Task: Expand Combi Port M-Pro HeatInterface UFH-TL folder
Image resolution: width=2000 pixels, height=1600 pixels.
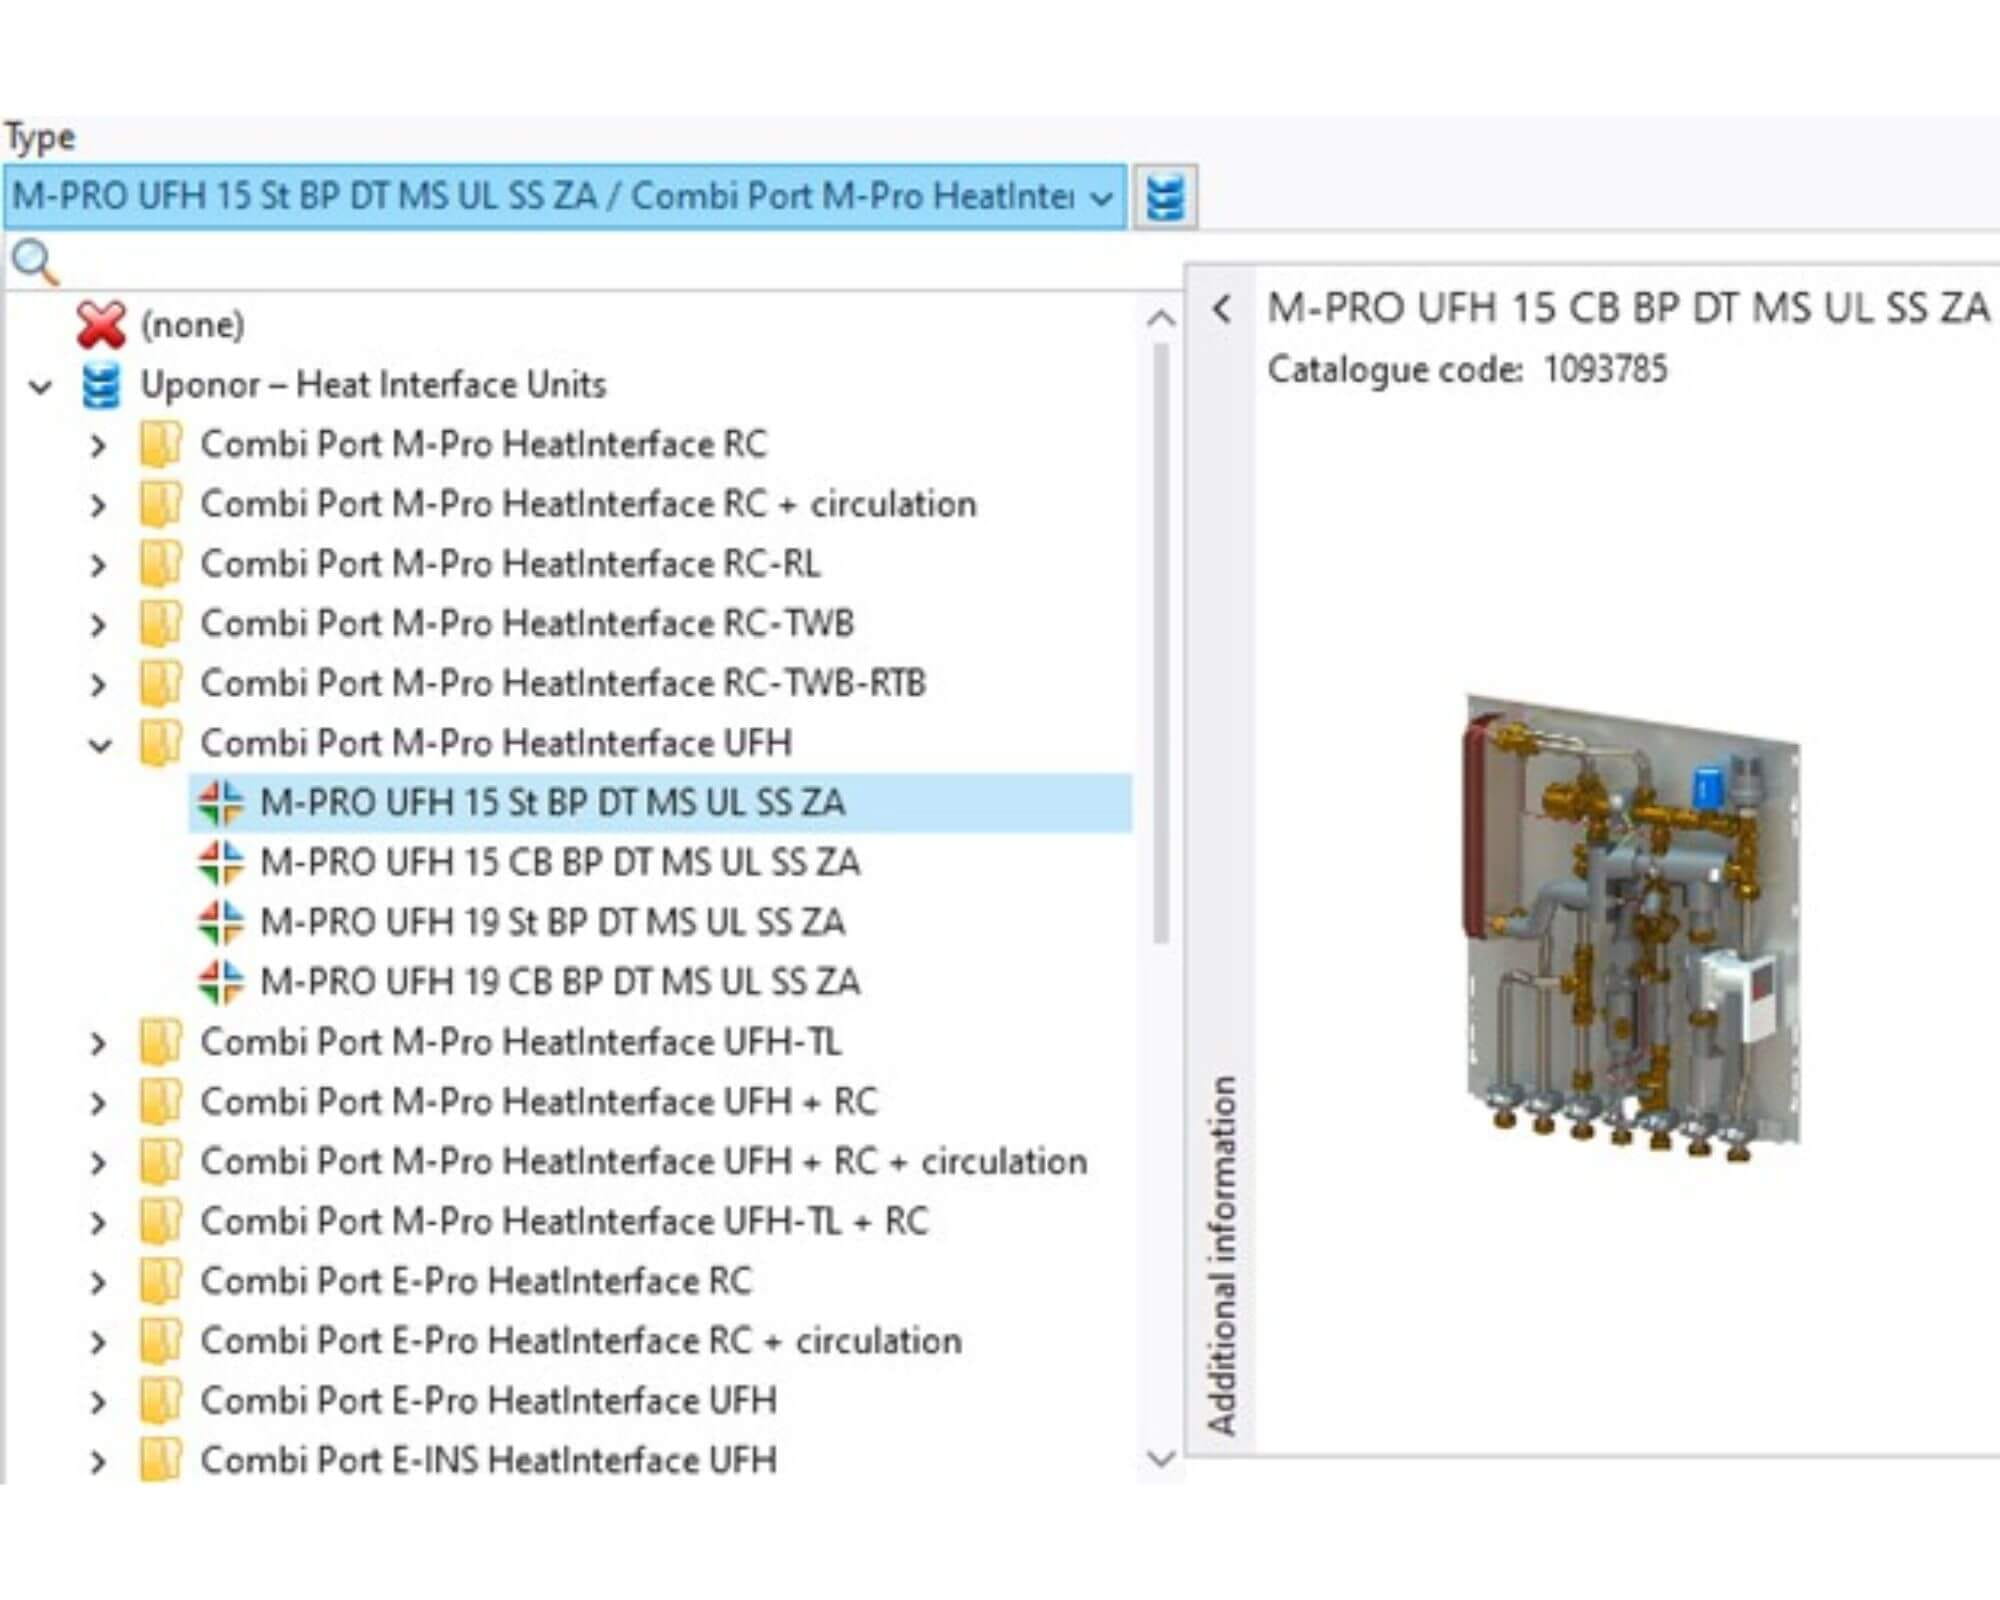Action: [98, 1044]
